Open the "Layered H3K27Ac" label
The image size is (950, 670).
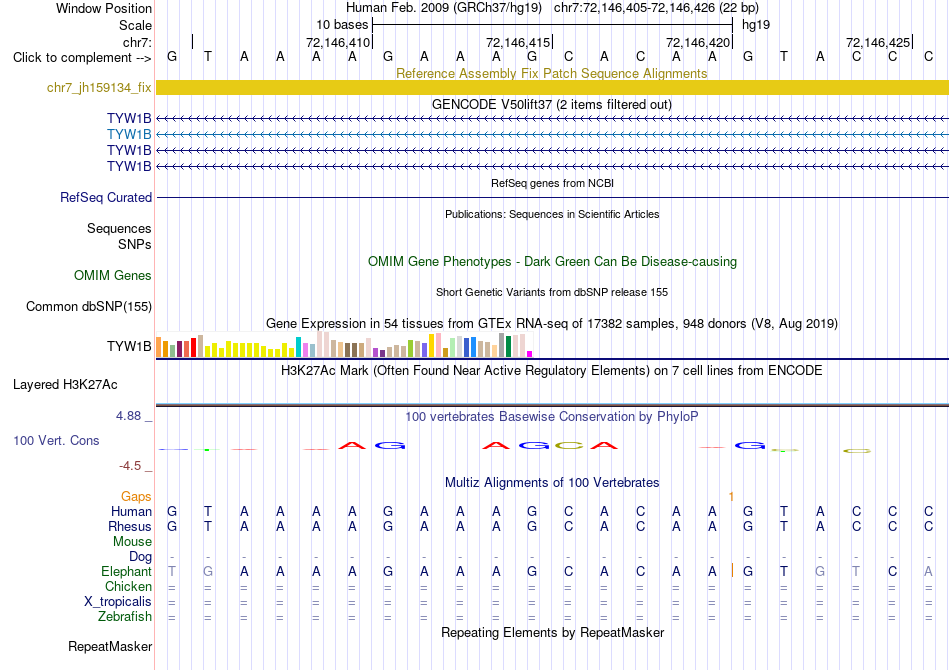click(x=65, y=385)
